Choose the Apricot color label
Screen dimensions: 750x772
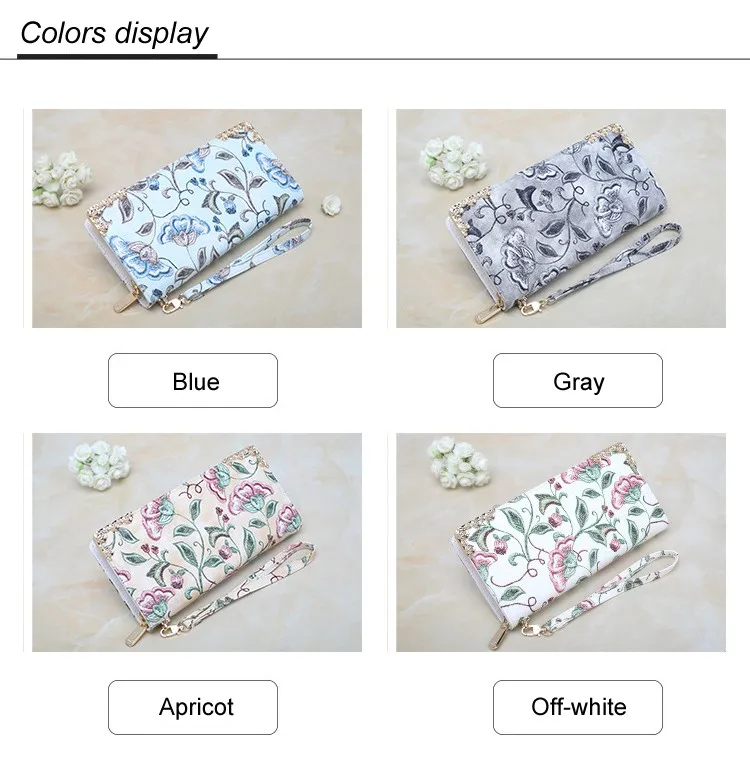[x=193, y=707]
